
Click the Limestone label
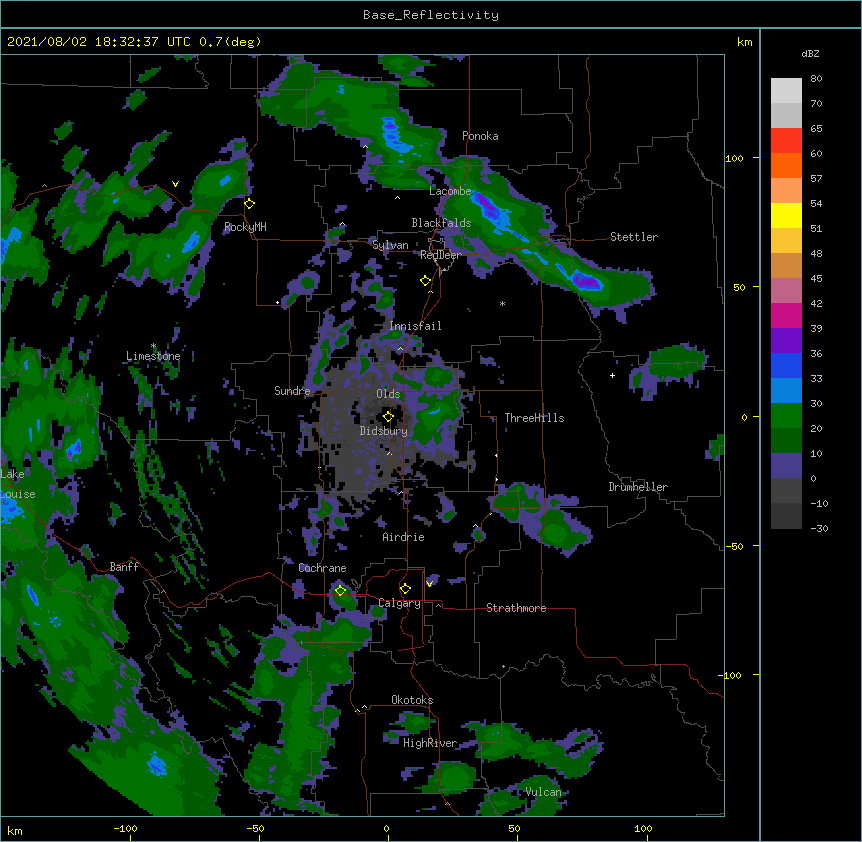[153, 356]
